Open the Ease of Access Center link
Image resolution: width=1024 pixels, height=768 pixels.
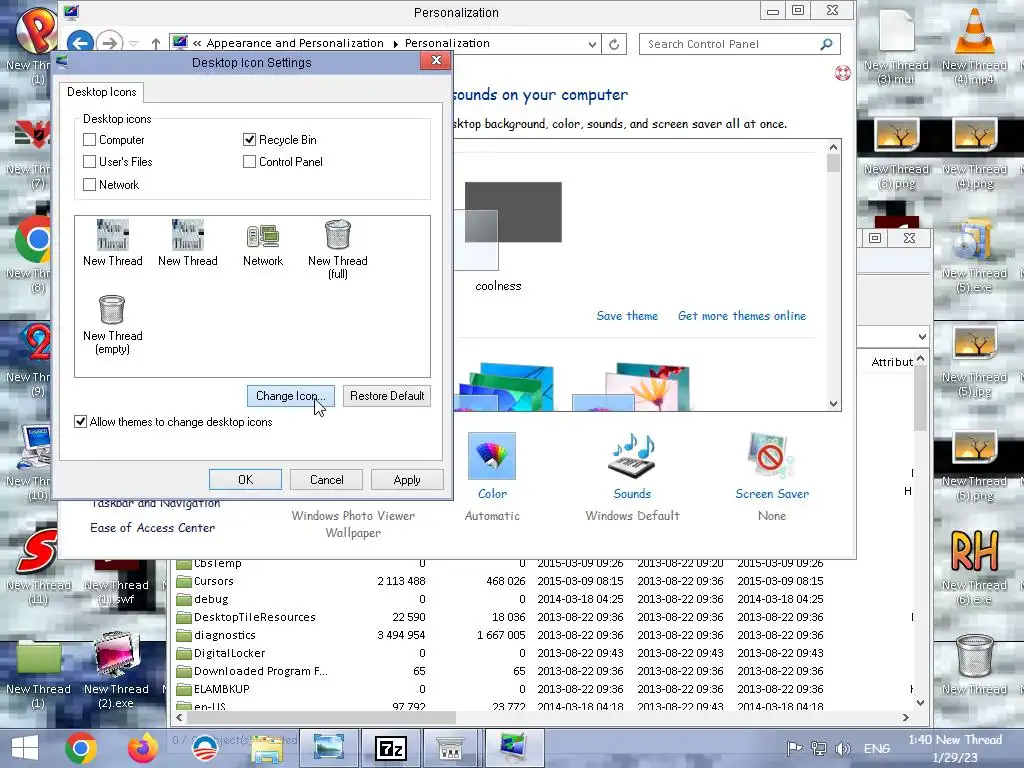tap(152, 528)
